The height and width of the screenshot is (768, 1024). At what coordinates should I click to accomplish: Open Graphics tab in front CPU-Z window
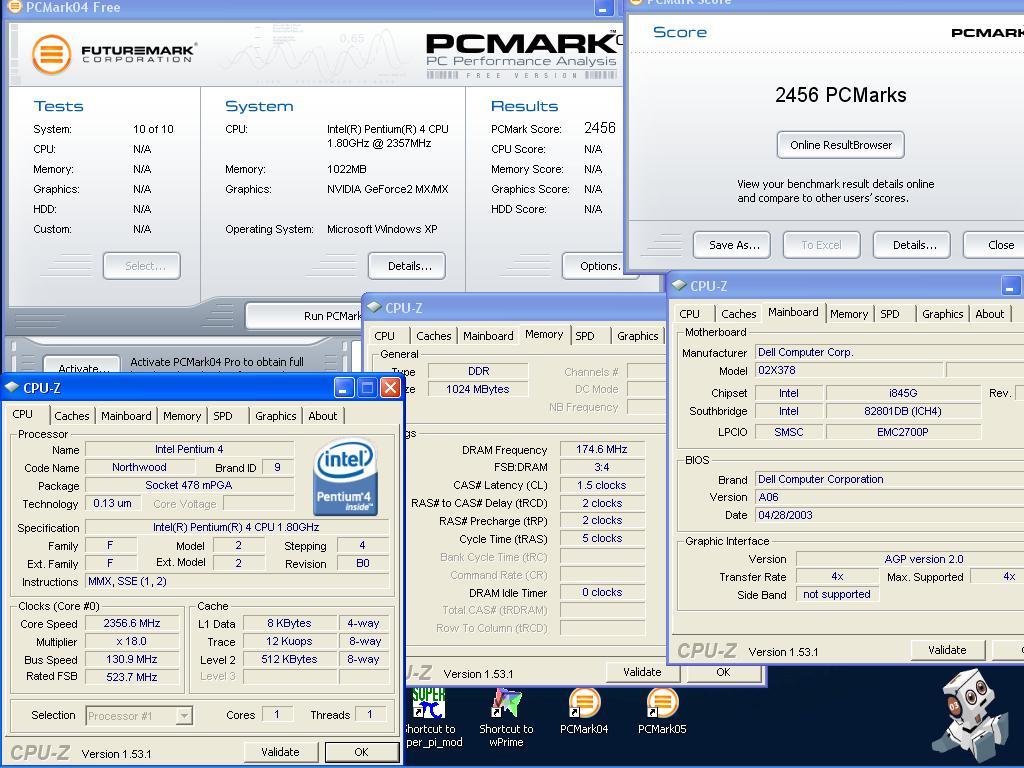(x=276, y=416)
